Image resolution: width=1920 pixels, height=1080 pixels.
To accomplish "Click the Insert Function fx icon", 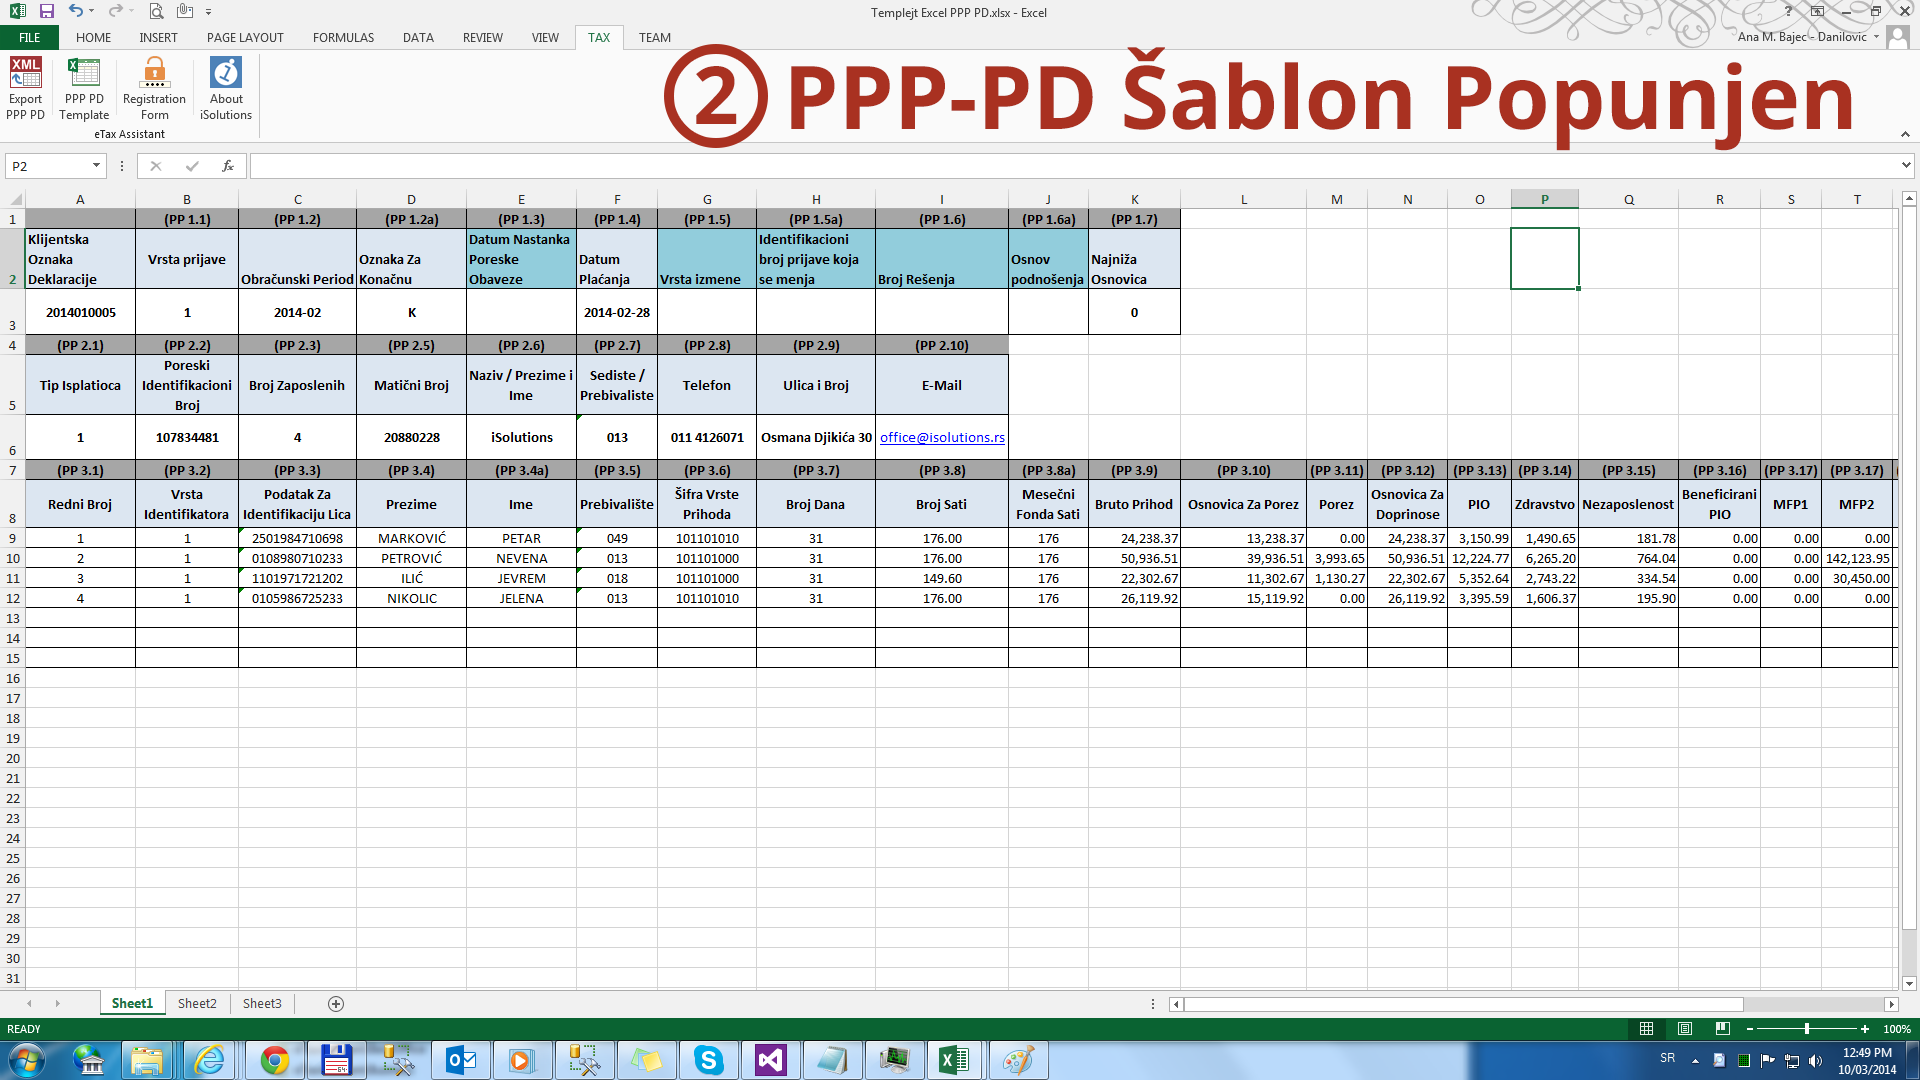I will click(228, 166).
